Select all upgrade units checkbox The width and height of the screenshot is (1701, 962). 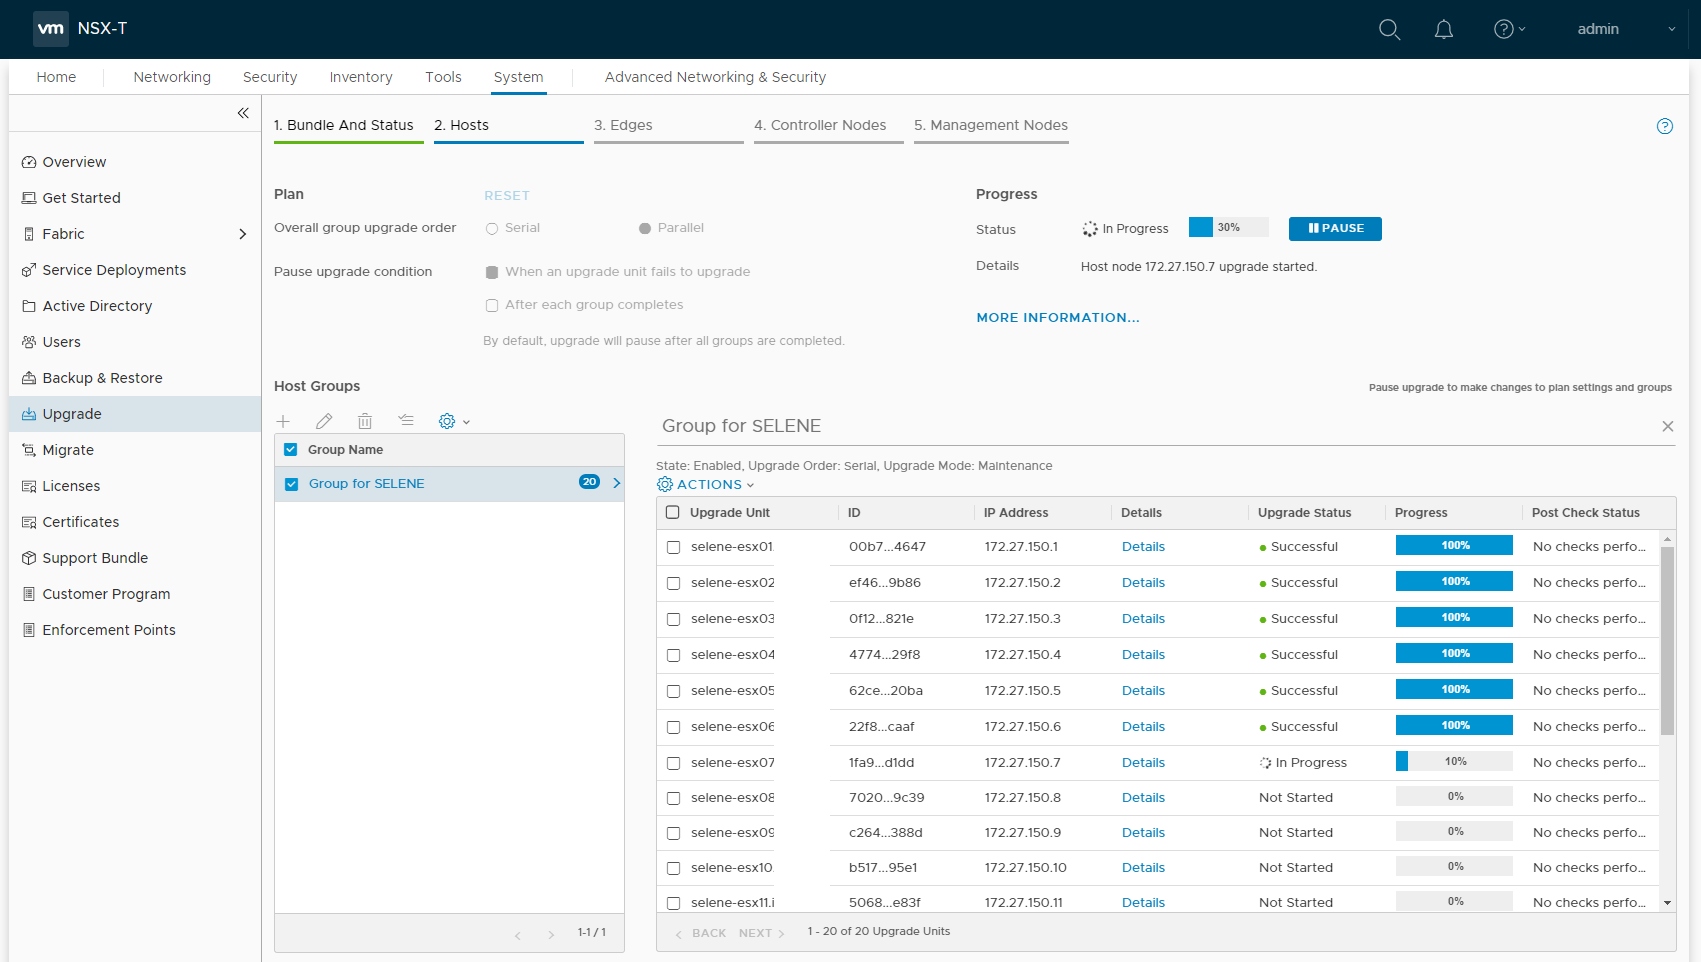[x=673, y=513]
